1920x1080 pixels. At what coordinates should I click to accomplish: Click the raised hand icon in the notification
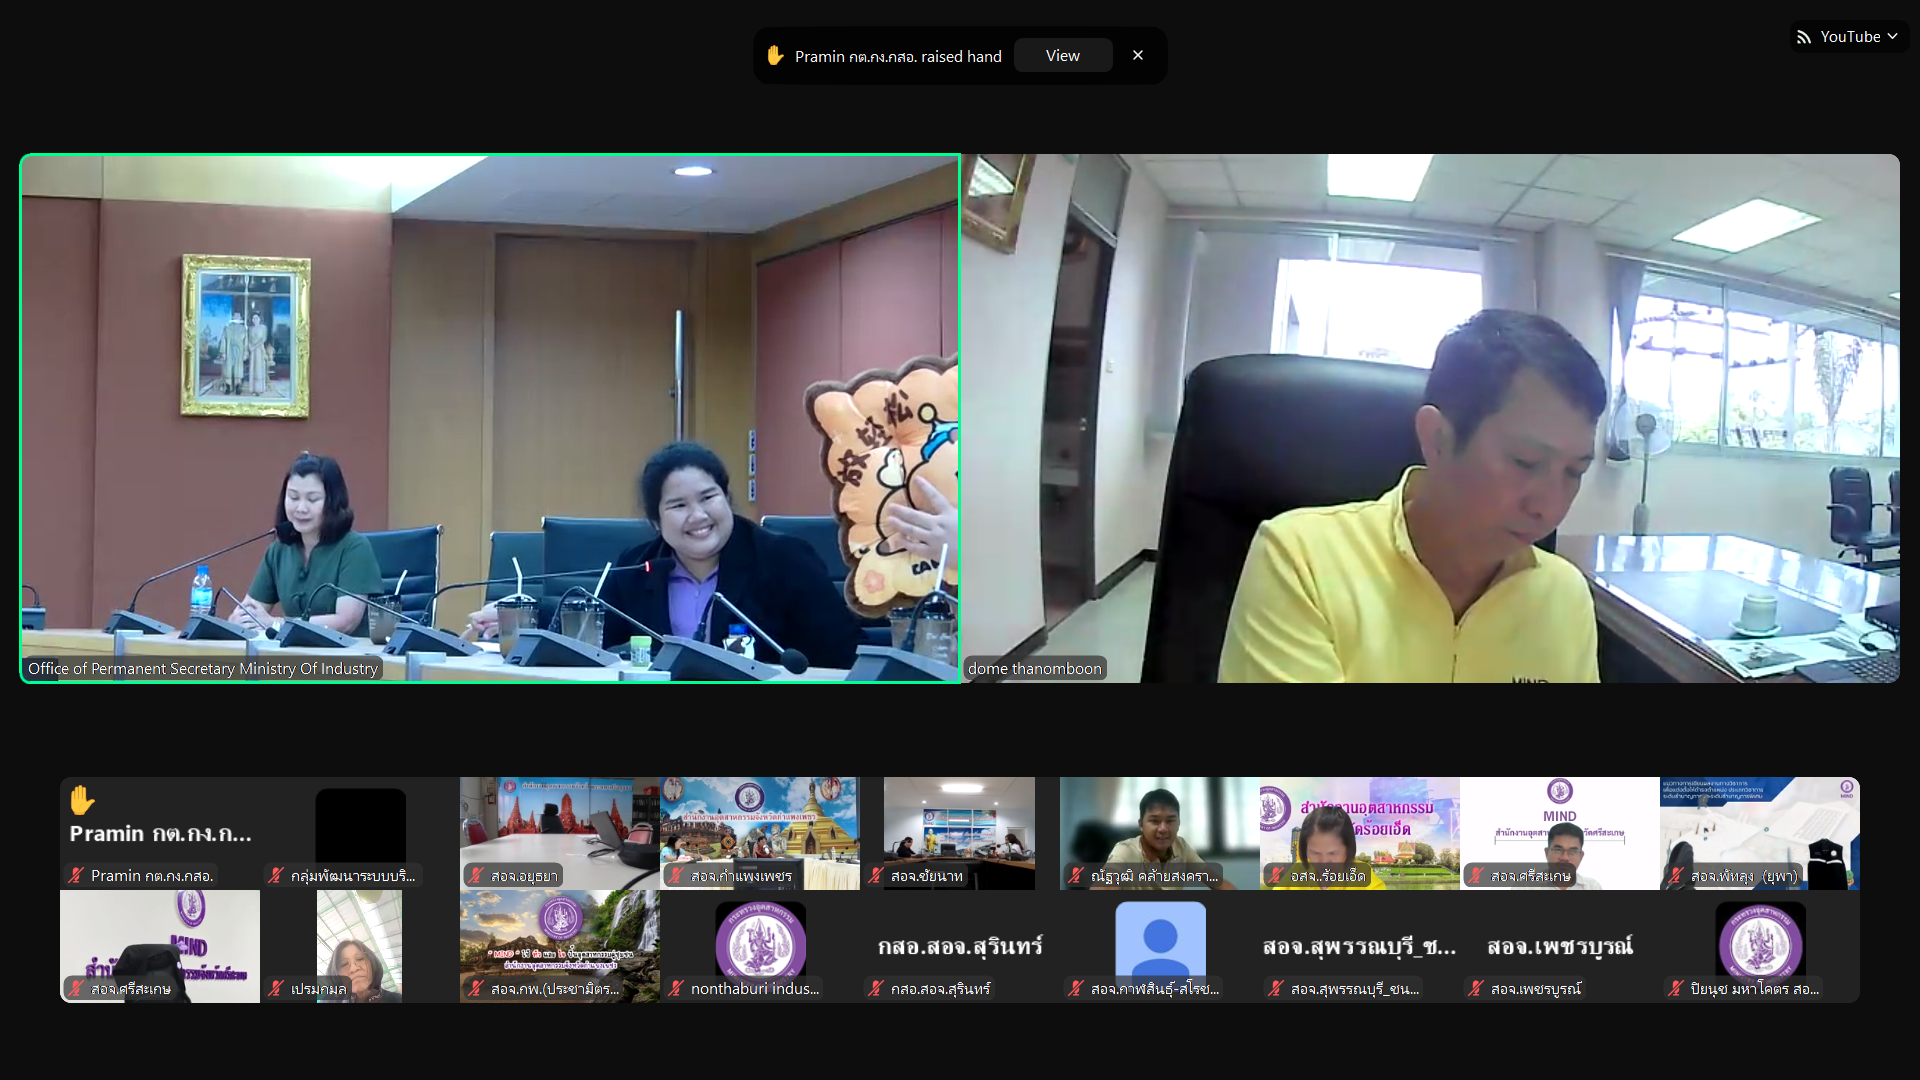coord(775,56)
